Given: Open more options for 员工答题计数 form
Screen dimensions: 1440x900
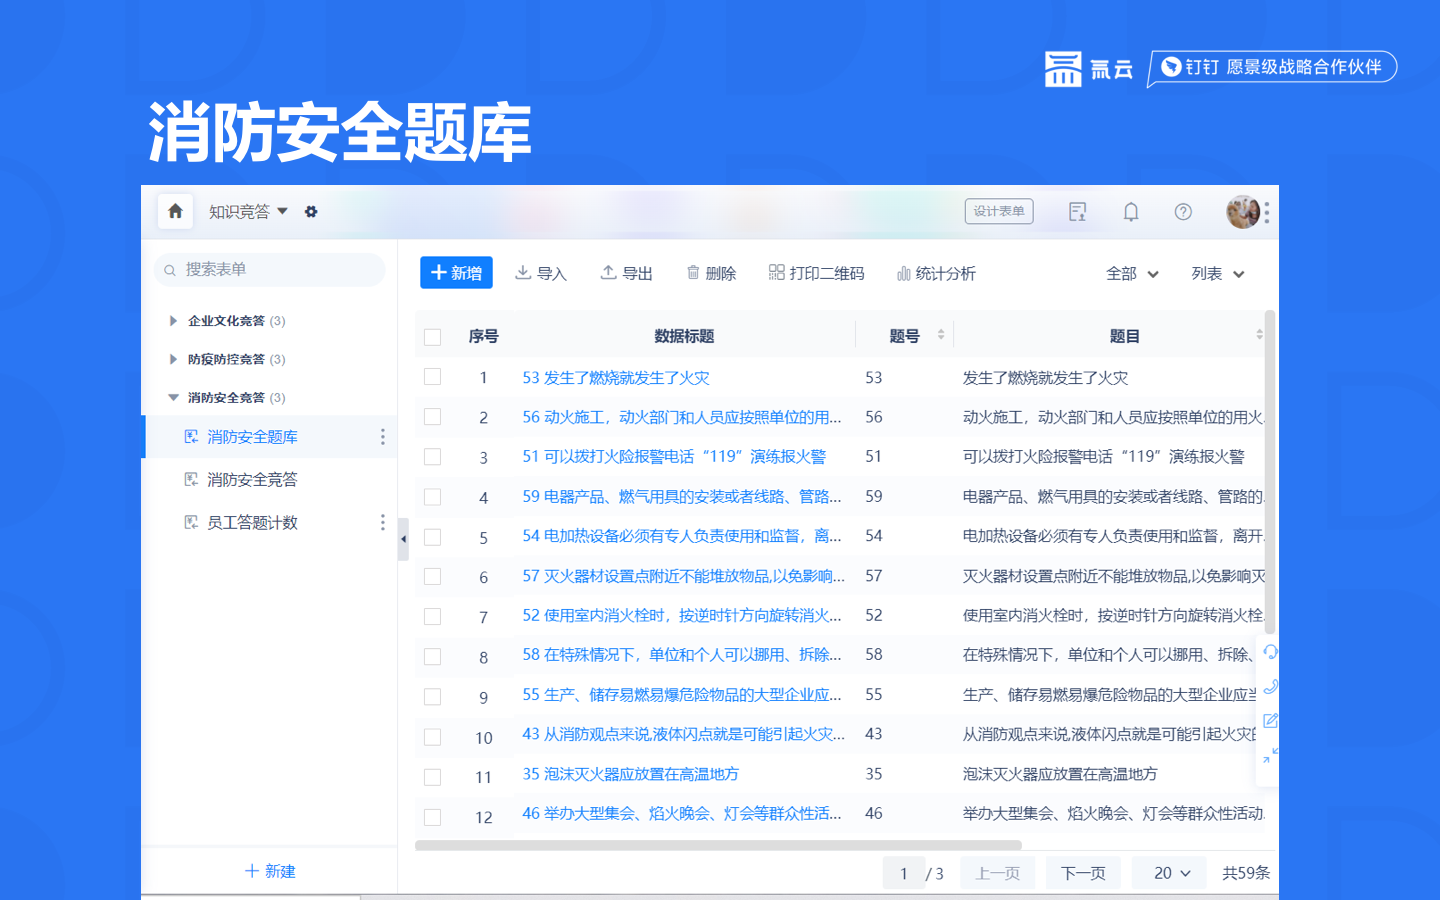Looking at the screenshot, I should point(382,523).
